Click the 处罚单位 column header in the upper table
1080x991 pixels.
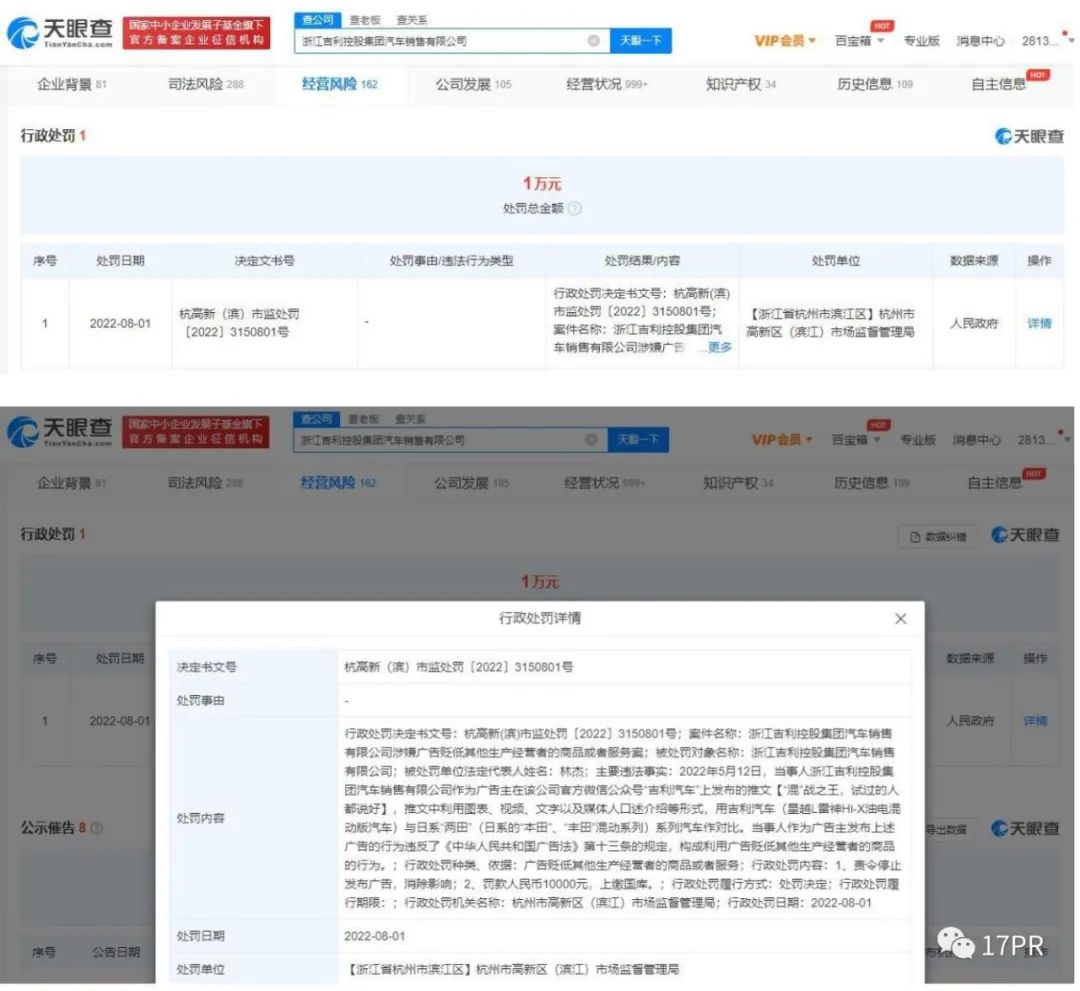[835, 260]
